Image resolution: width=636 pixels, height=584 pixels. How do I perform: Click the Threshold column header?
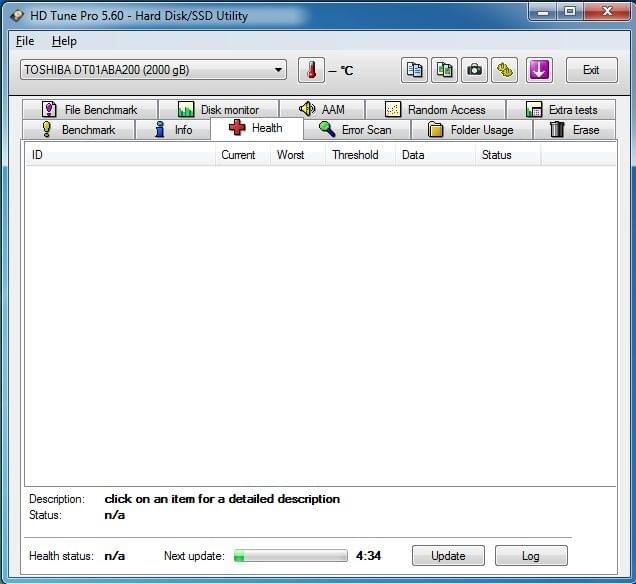click(355, 155)
